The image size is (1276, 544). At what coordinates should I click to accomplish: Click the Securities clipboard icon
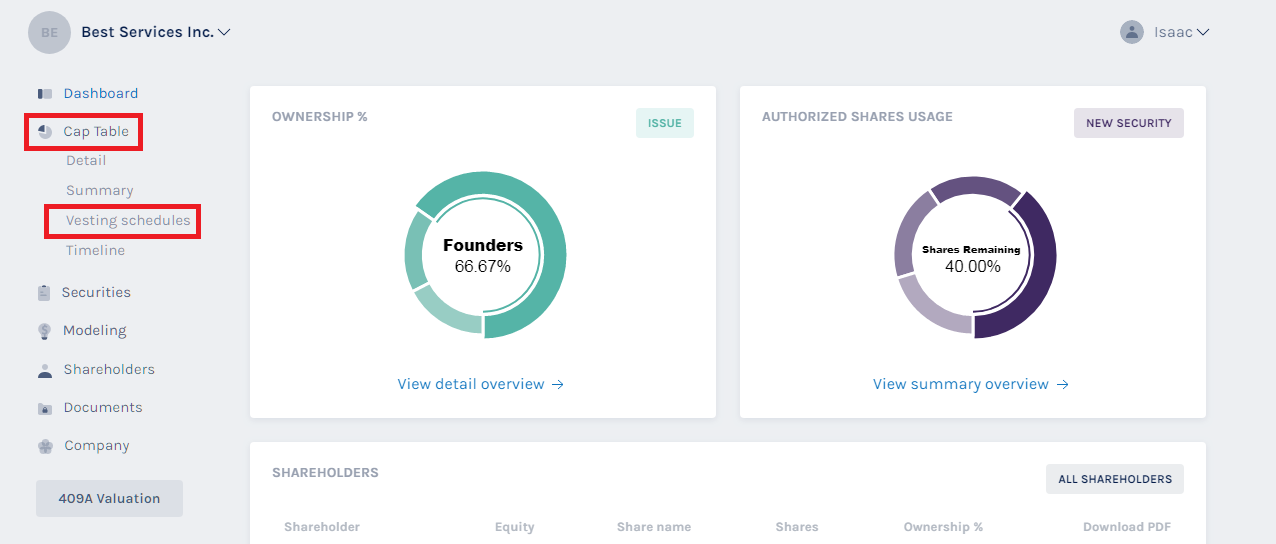(x=44, y=293)
